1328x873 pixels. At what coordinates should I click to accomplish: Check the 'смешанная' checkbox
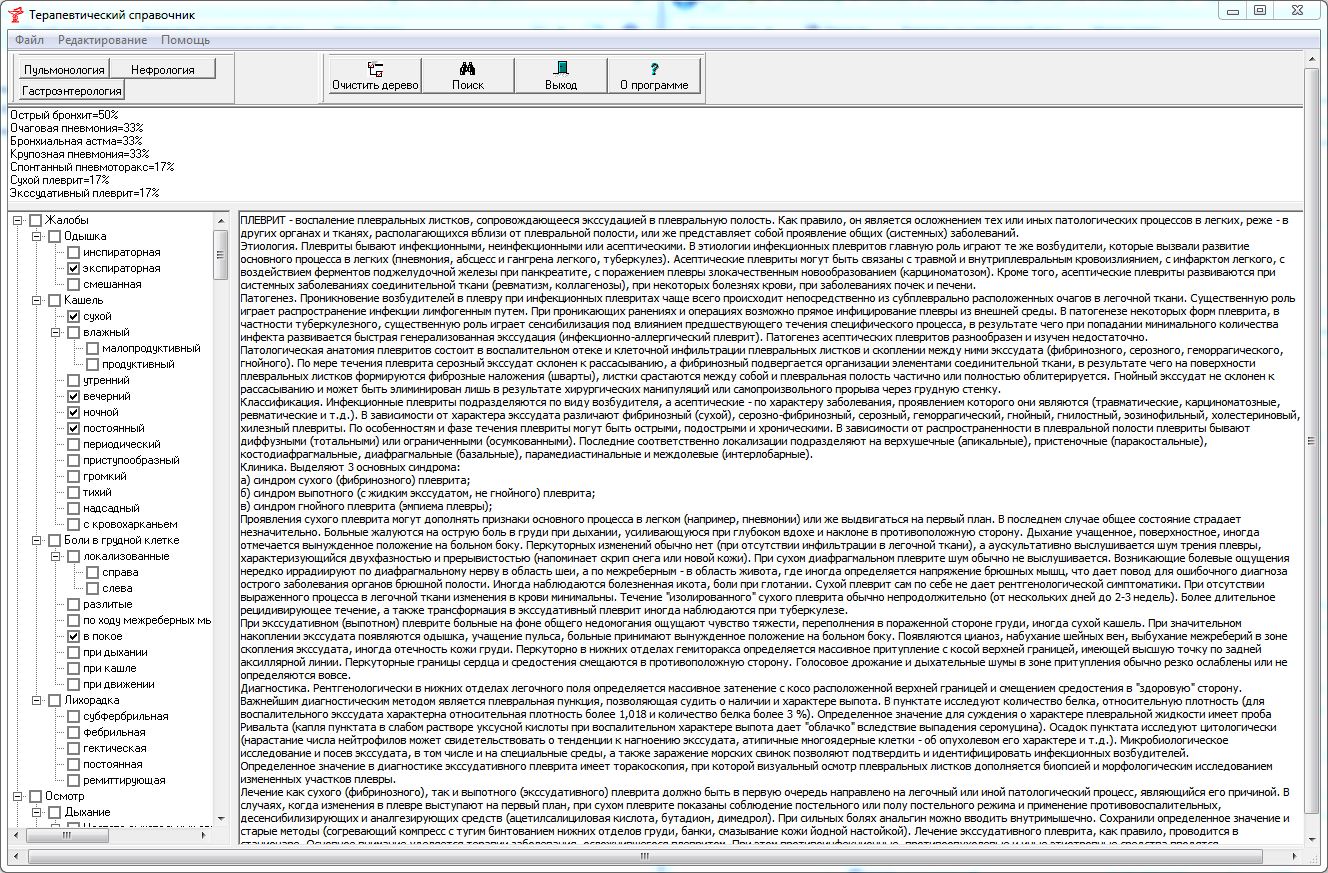coord(73,284)
